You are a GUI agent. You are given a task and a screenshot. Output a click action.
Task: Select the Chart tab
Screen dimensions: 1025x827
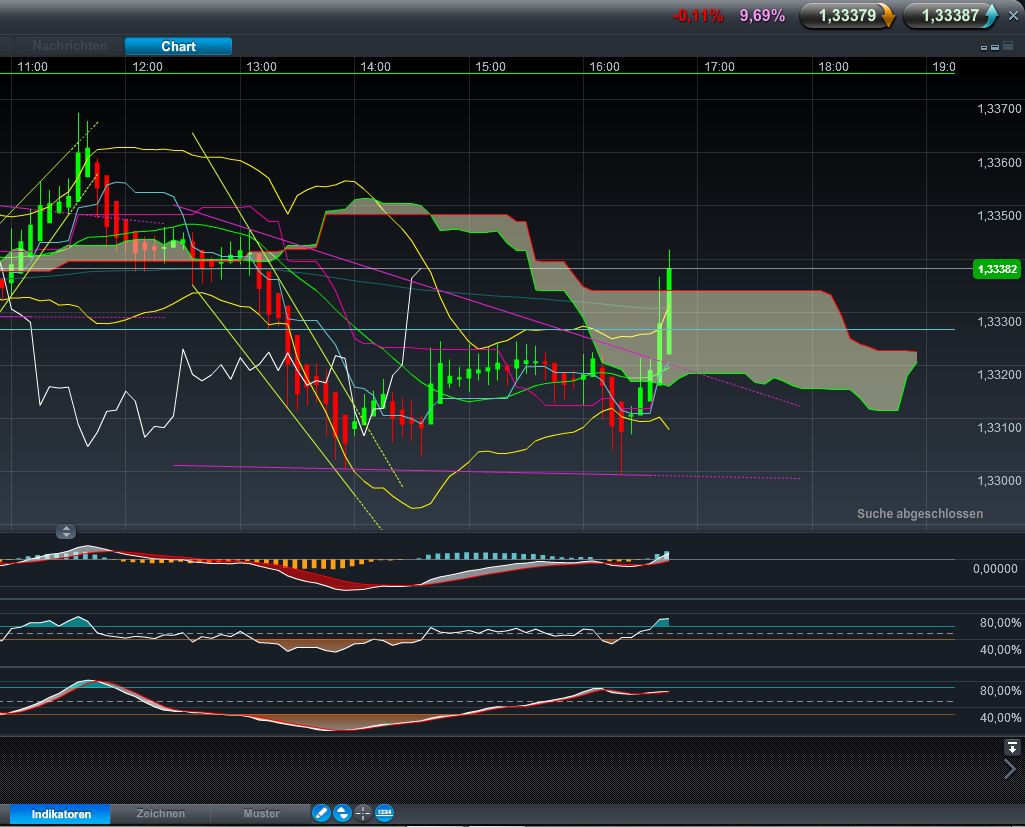(178, 46)
